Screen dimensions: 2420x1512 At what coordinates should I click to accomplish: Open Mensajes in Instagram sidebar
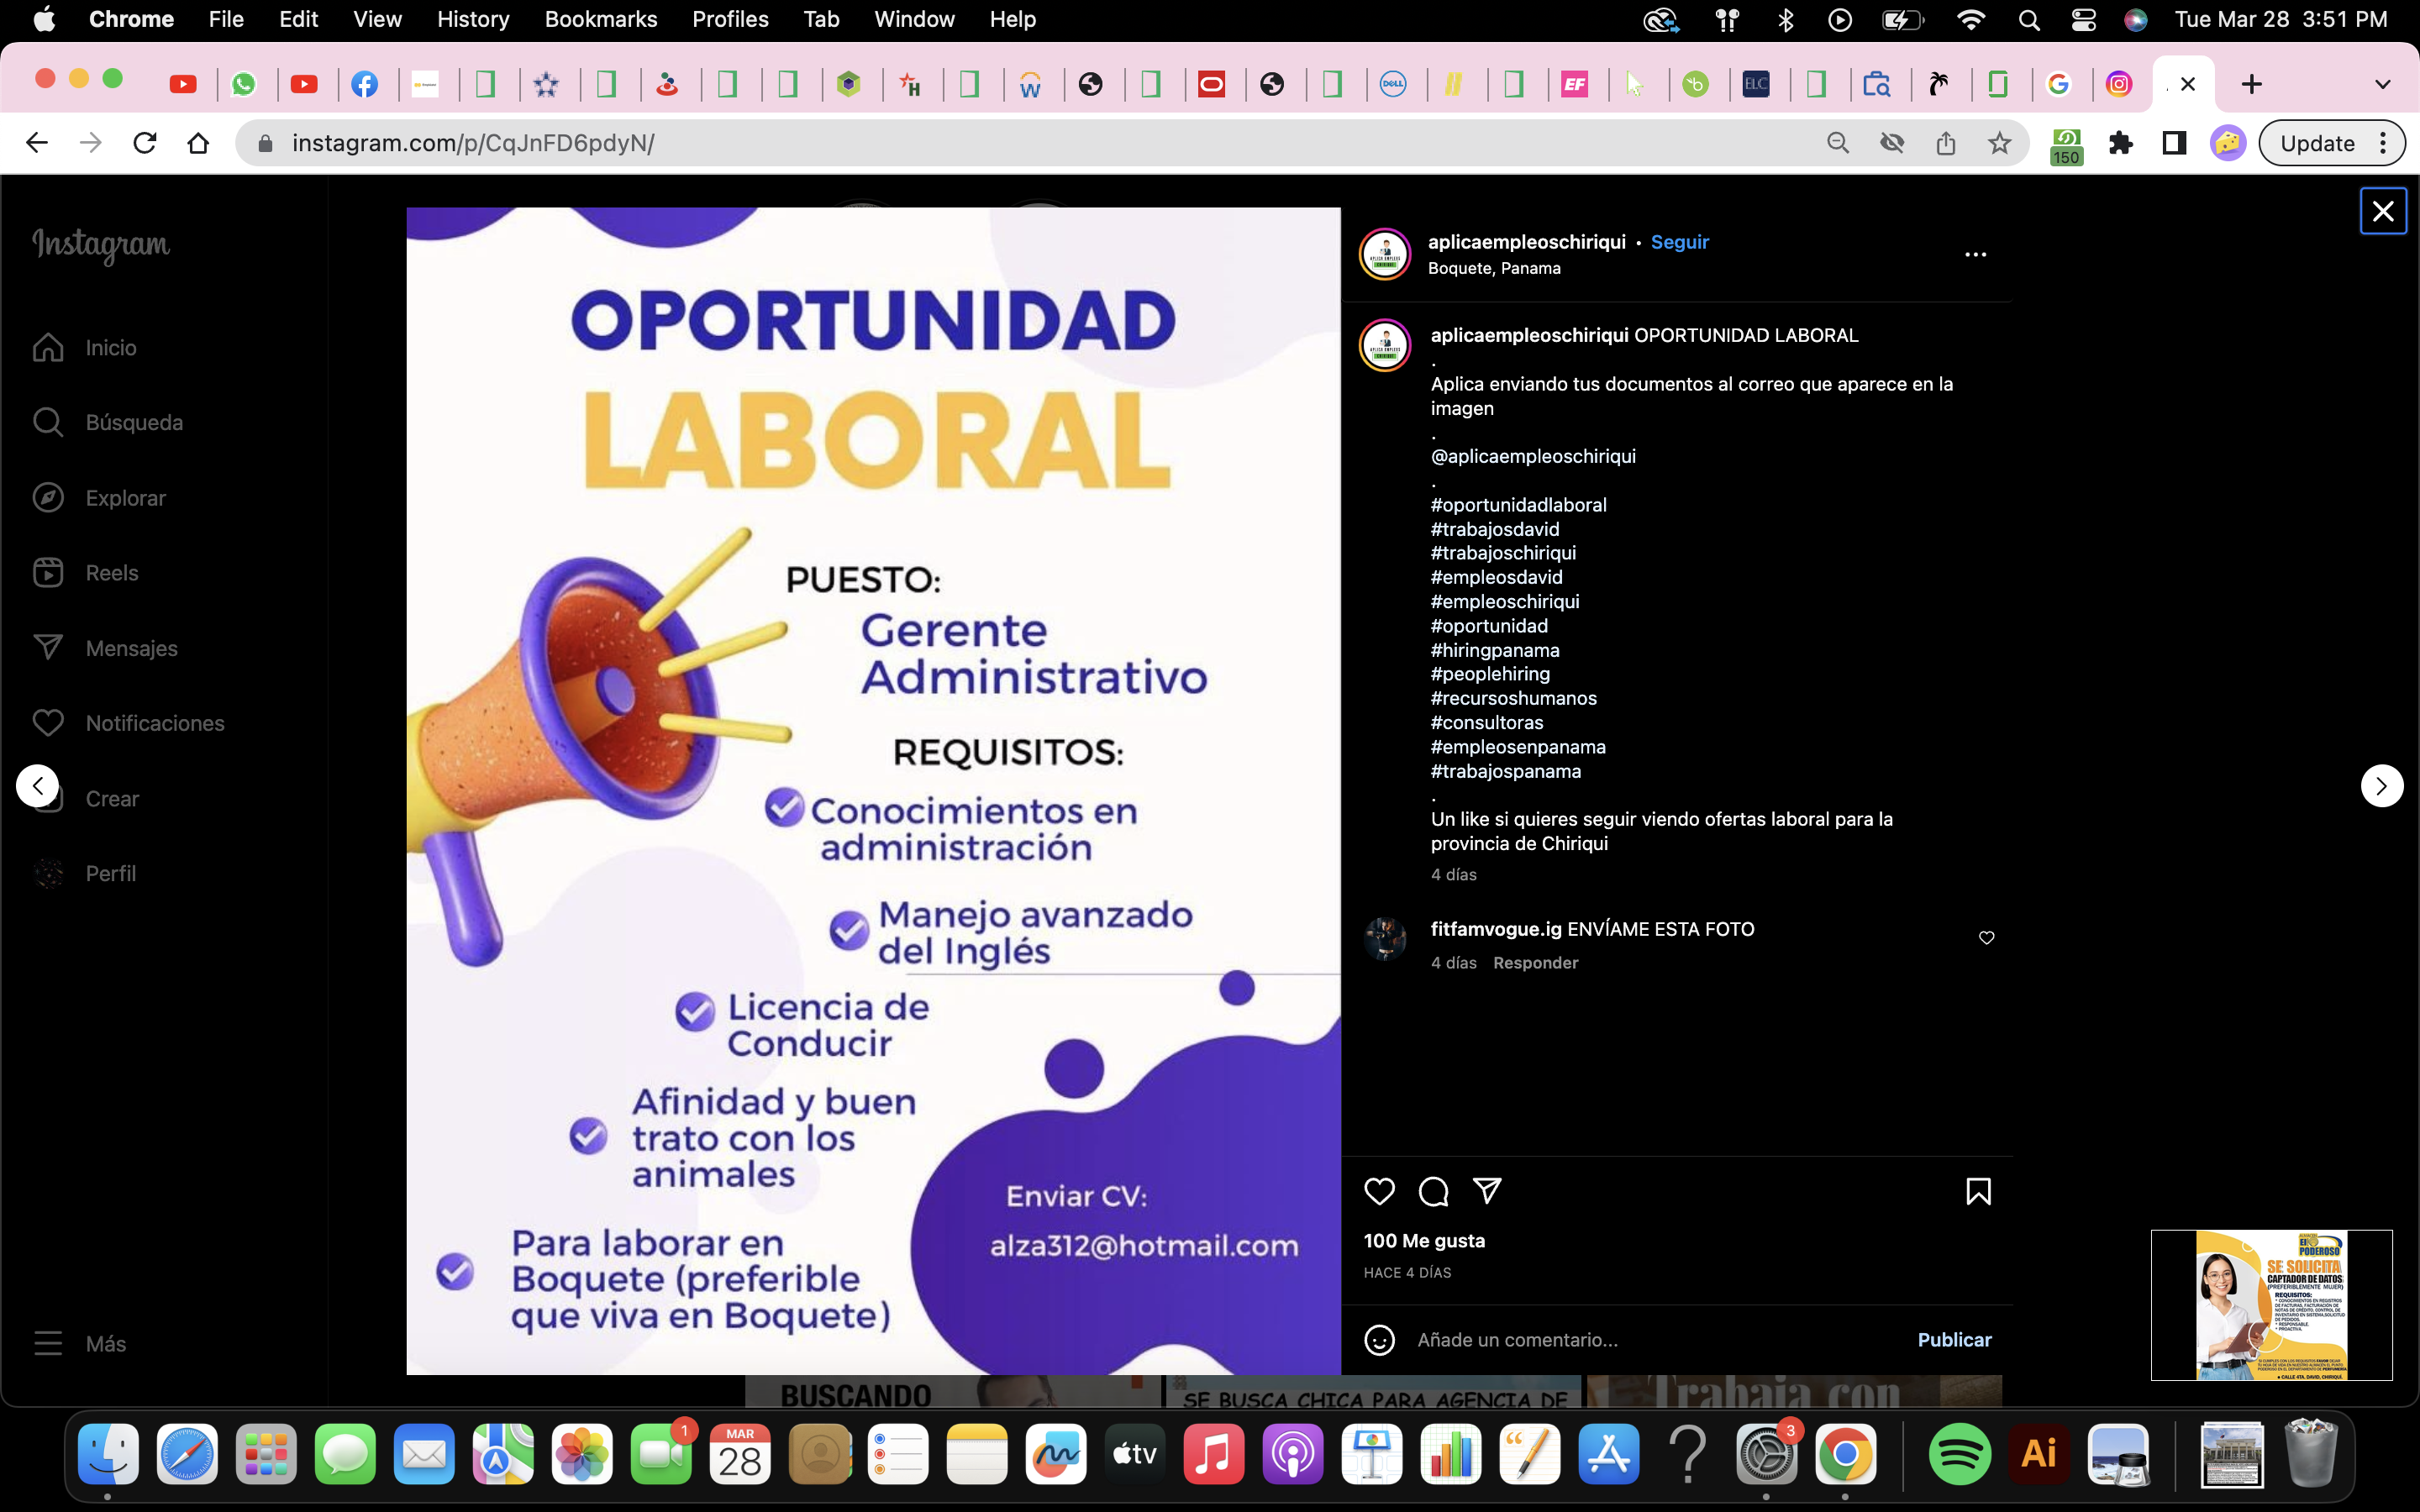pos(105,648)
